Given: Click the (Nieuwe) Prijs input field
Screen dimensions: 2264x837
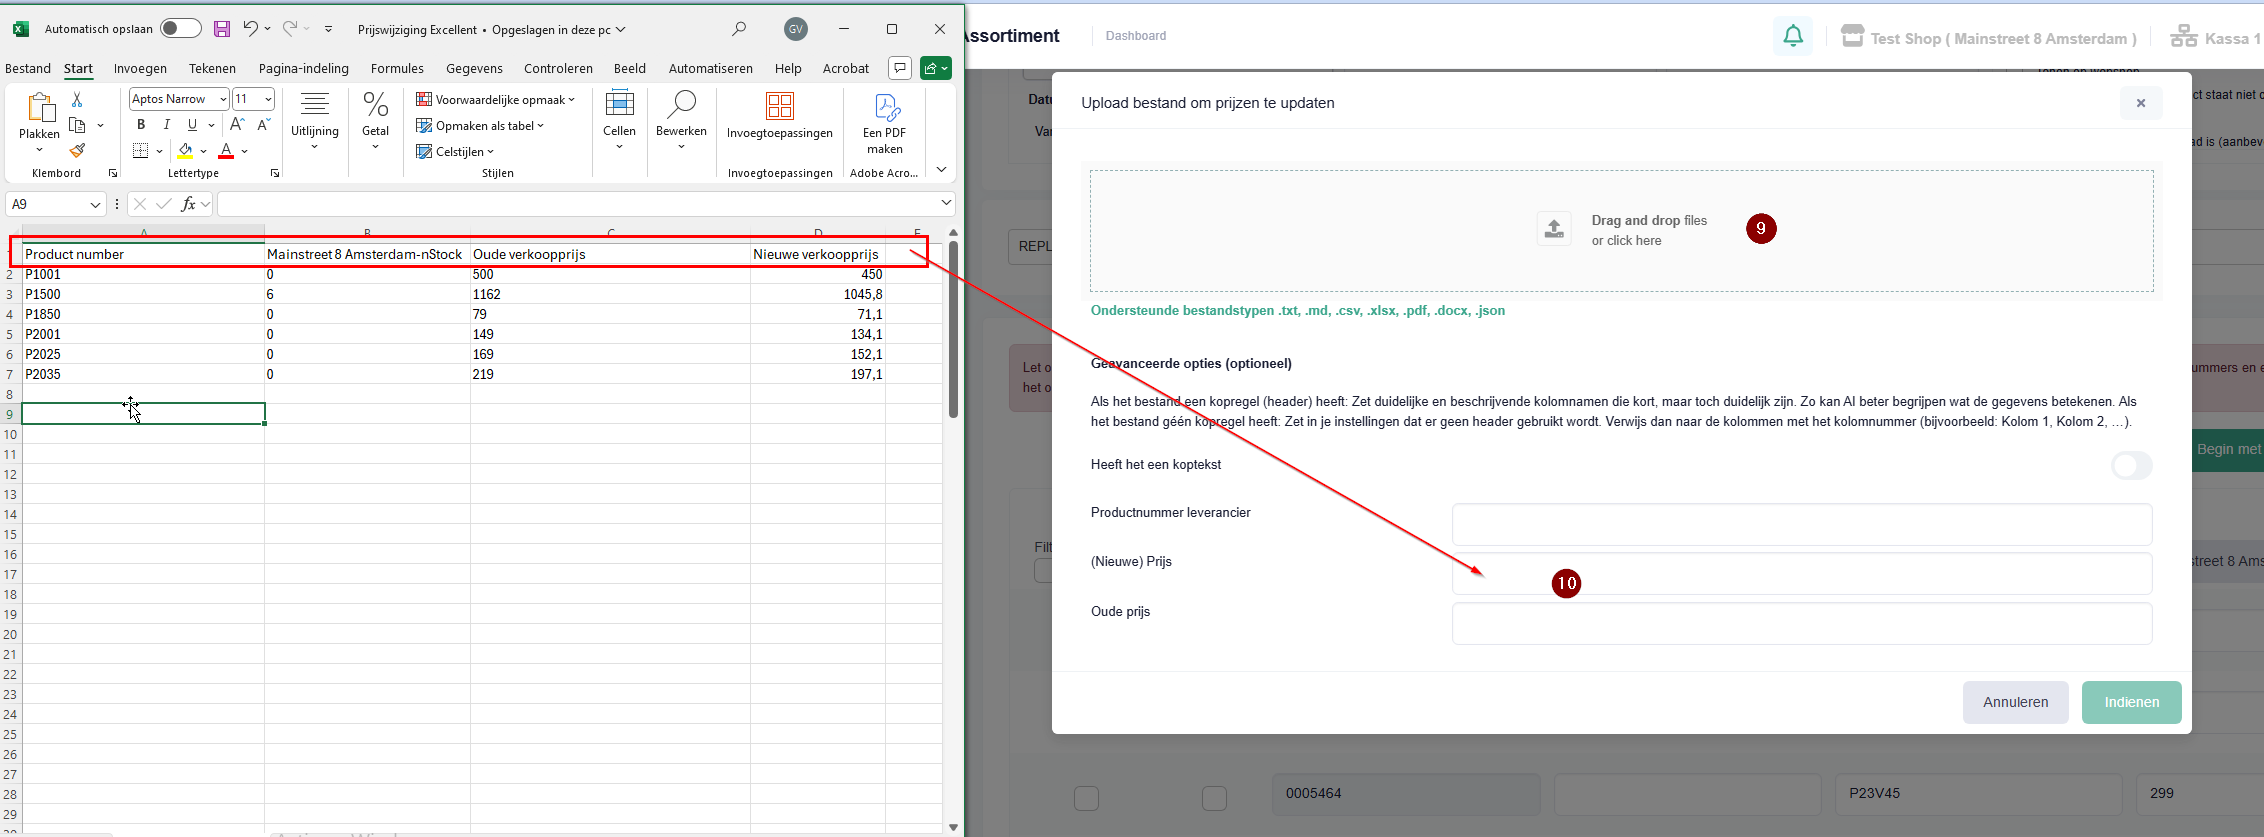Looking at the screenshot, I should click(1801, 574).
